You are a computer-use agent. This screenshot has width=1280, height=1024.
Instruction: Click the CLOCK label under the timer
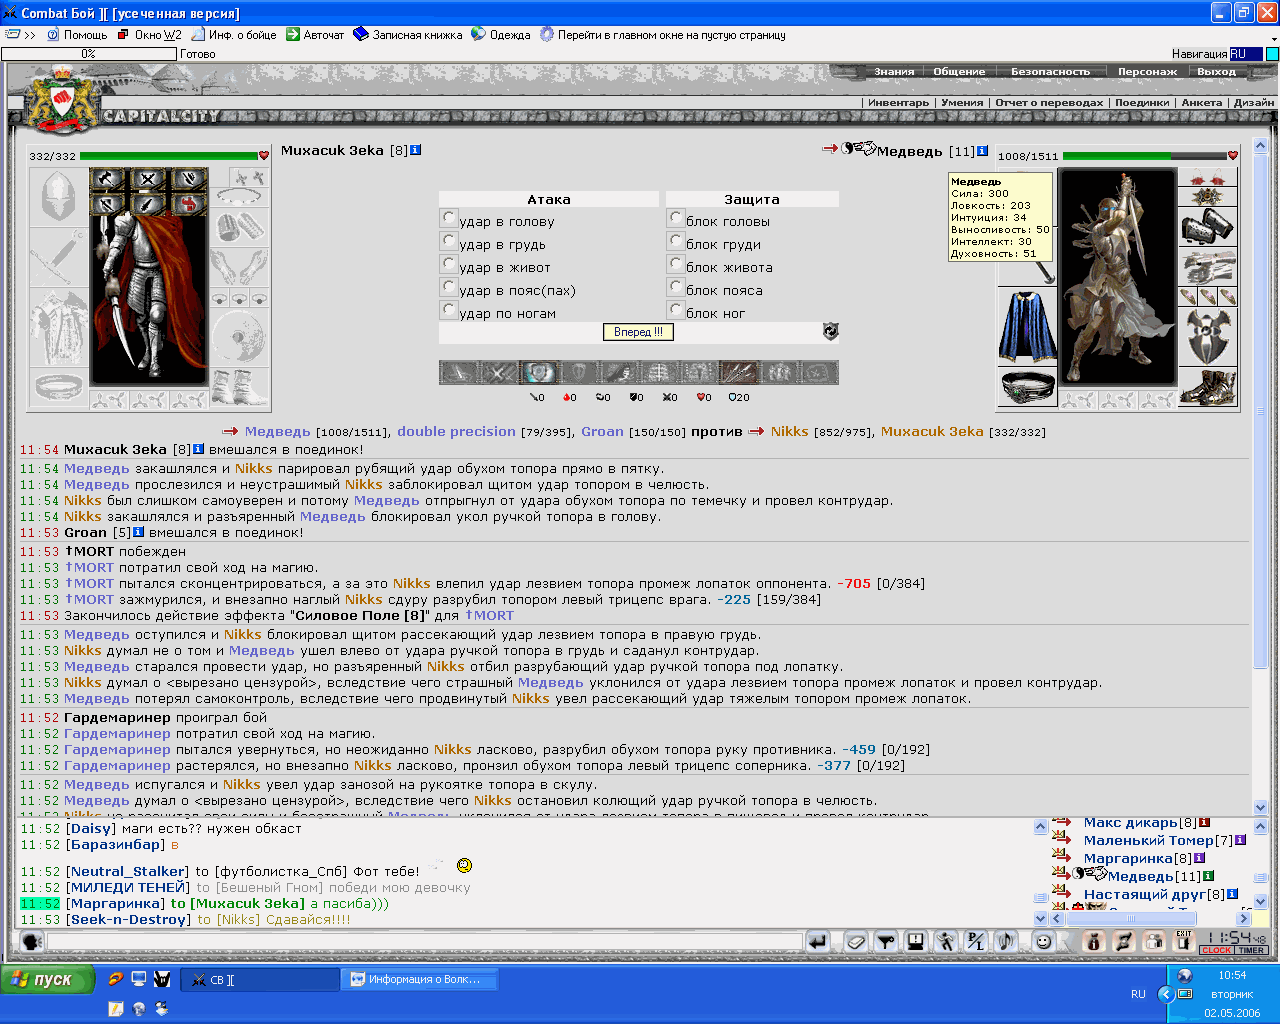(1217, 951)
